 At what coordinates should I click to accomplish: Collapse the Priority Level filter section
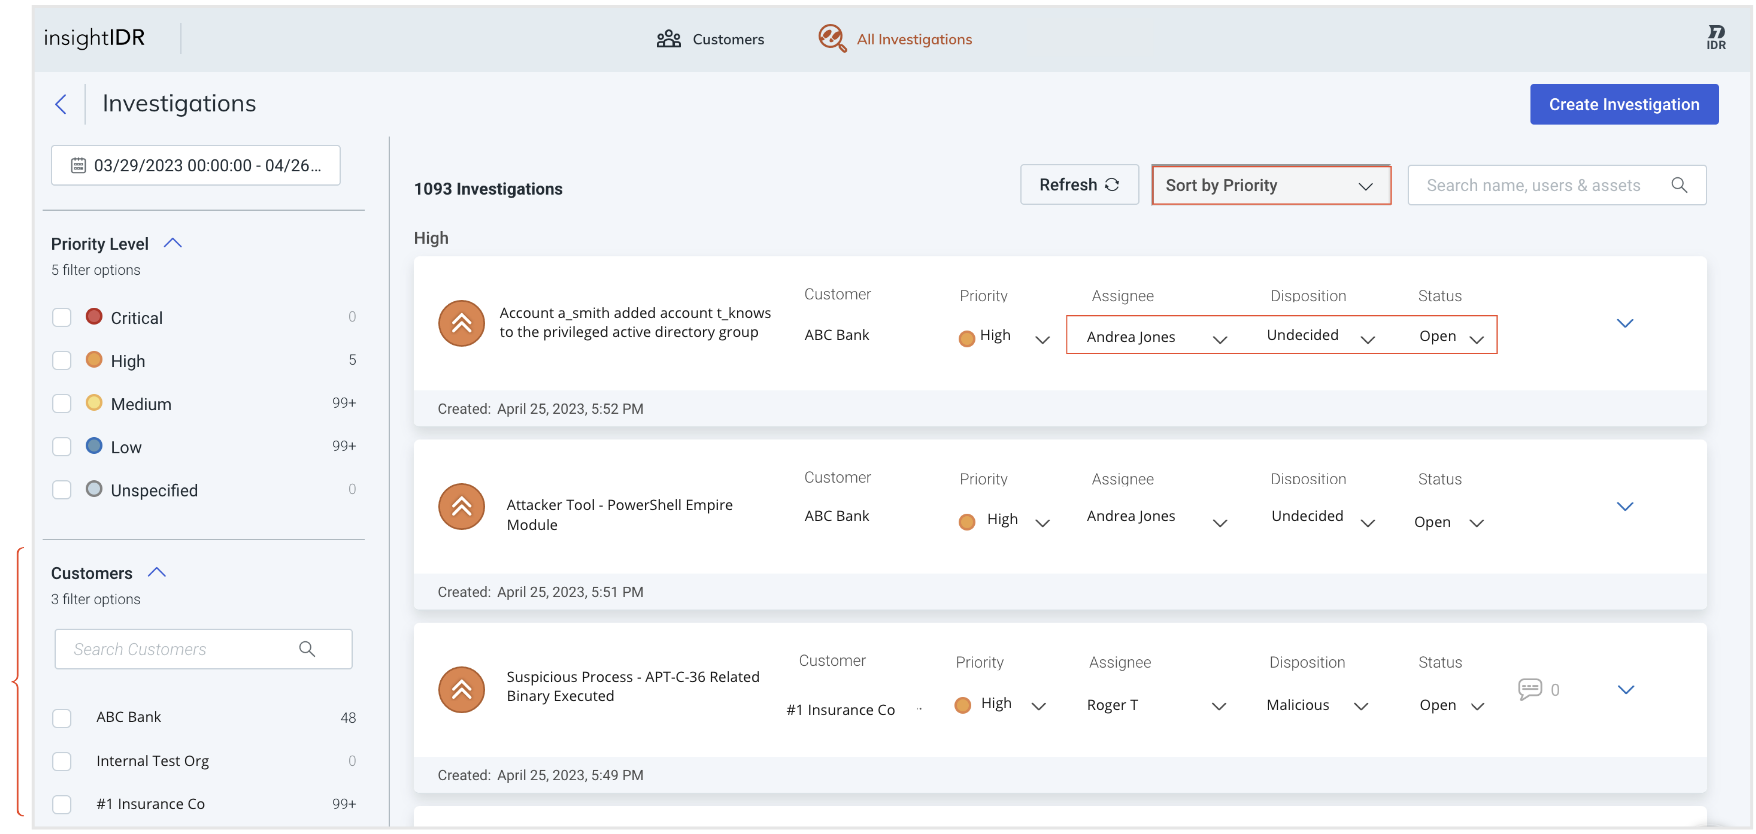(x=173, y=243)
